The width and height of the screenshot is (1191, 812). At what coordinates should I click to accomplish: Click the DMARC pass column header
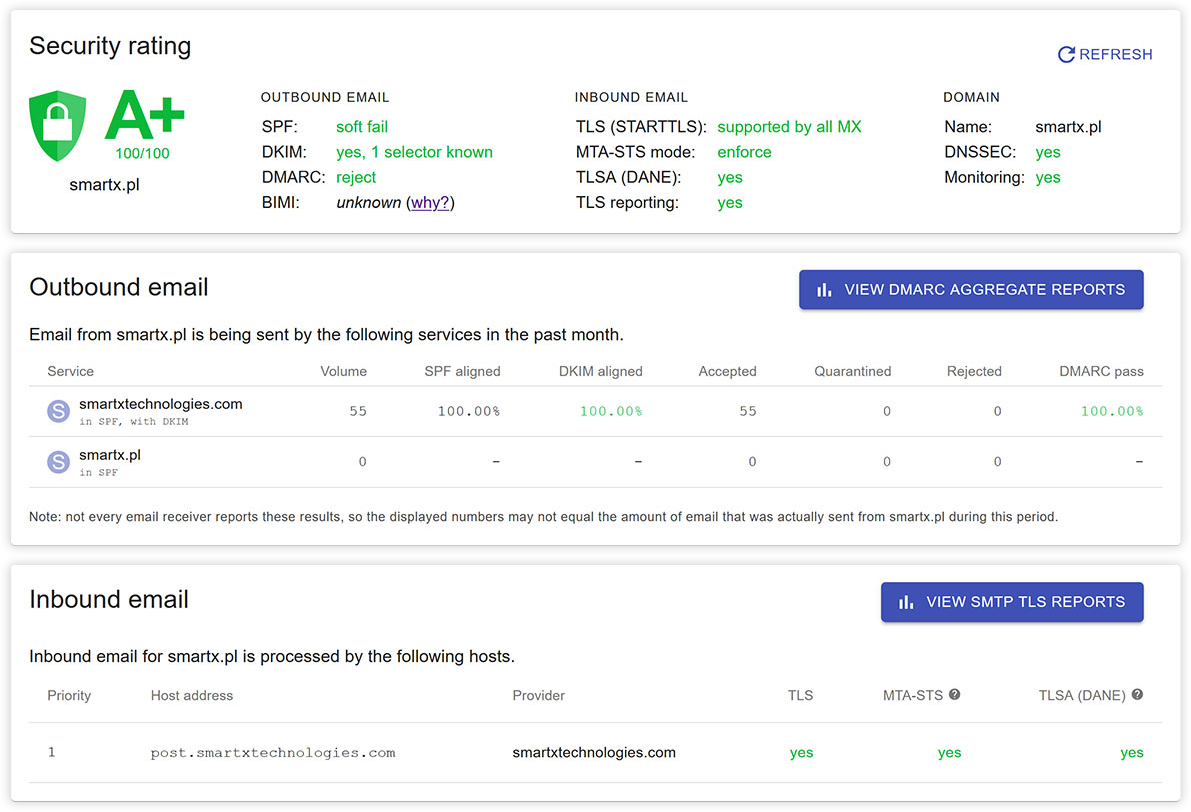(1101, 371)
